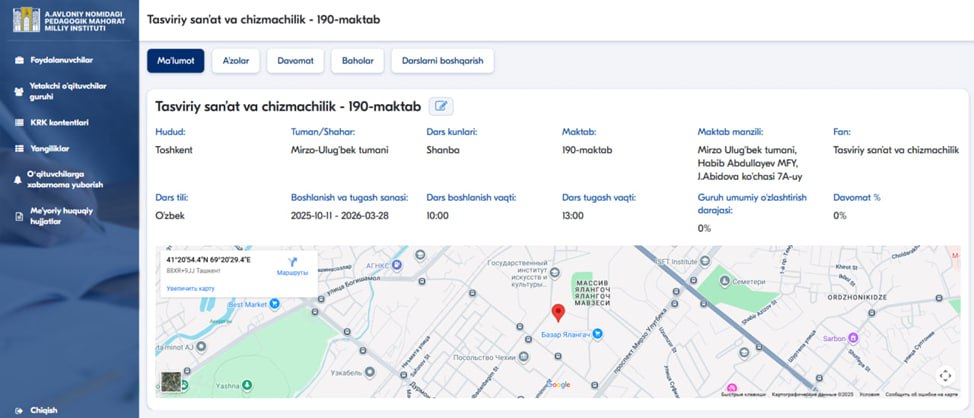The height and width of the screenshot is (418, 974).
Task: Click the map directions arrow icon
Action: pyautogui.click(x=293, y=261)
